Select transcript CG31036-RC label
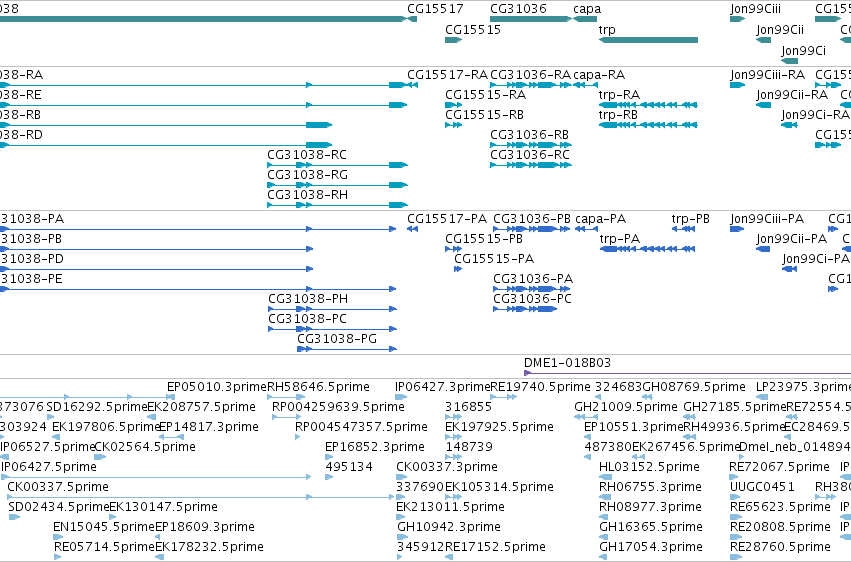The width and height of the screenshot is (851, 562). tap(530, 155)
